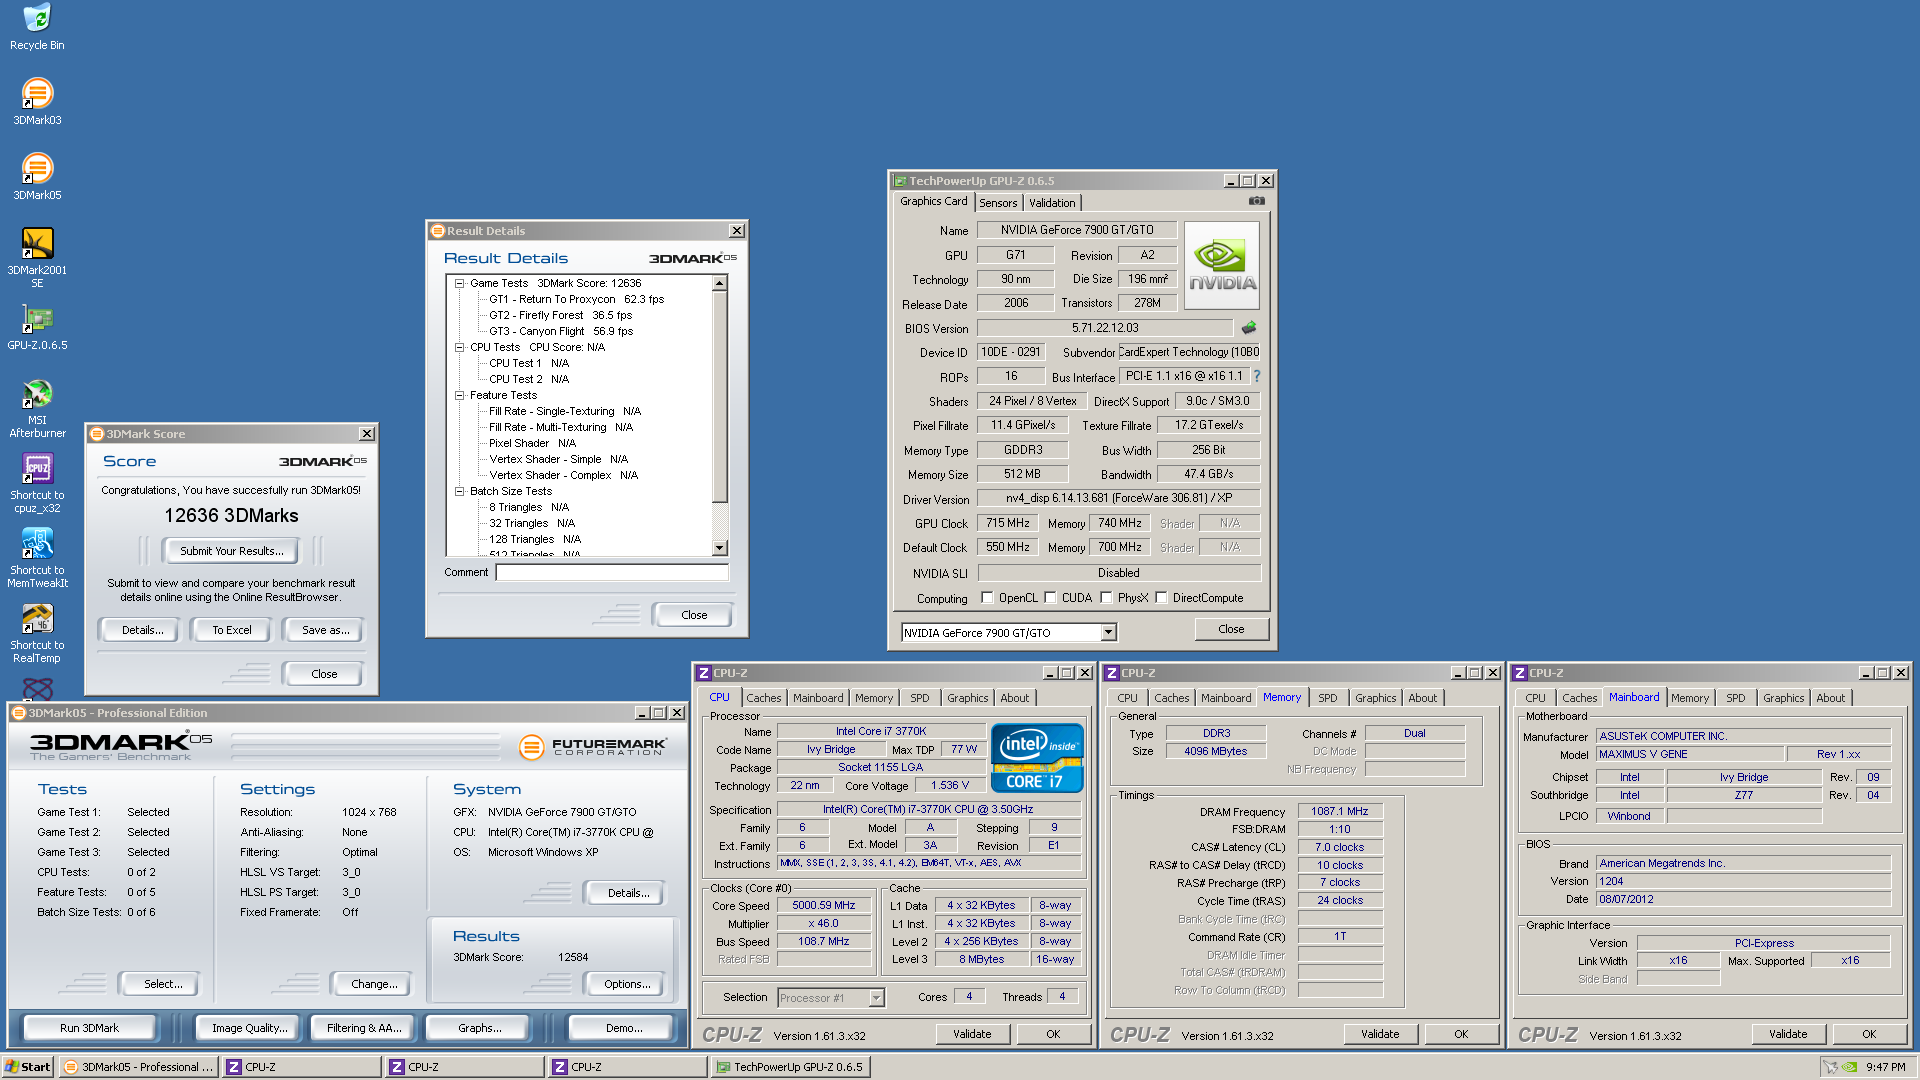This screenshot has width=1920, height=1080.
Task: Enable the PhysX checkbox
Action: [1106, 598]
